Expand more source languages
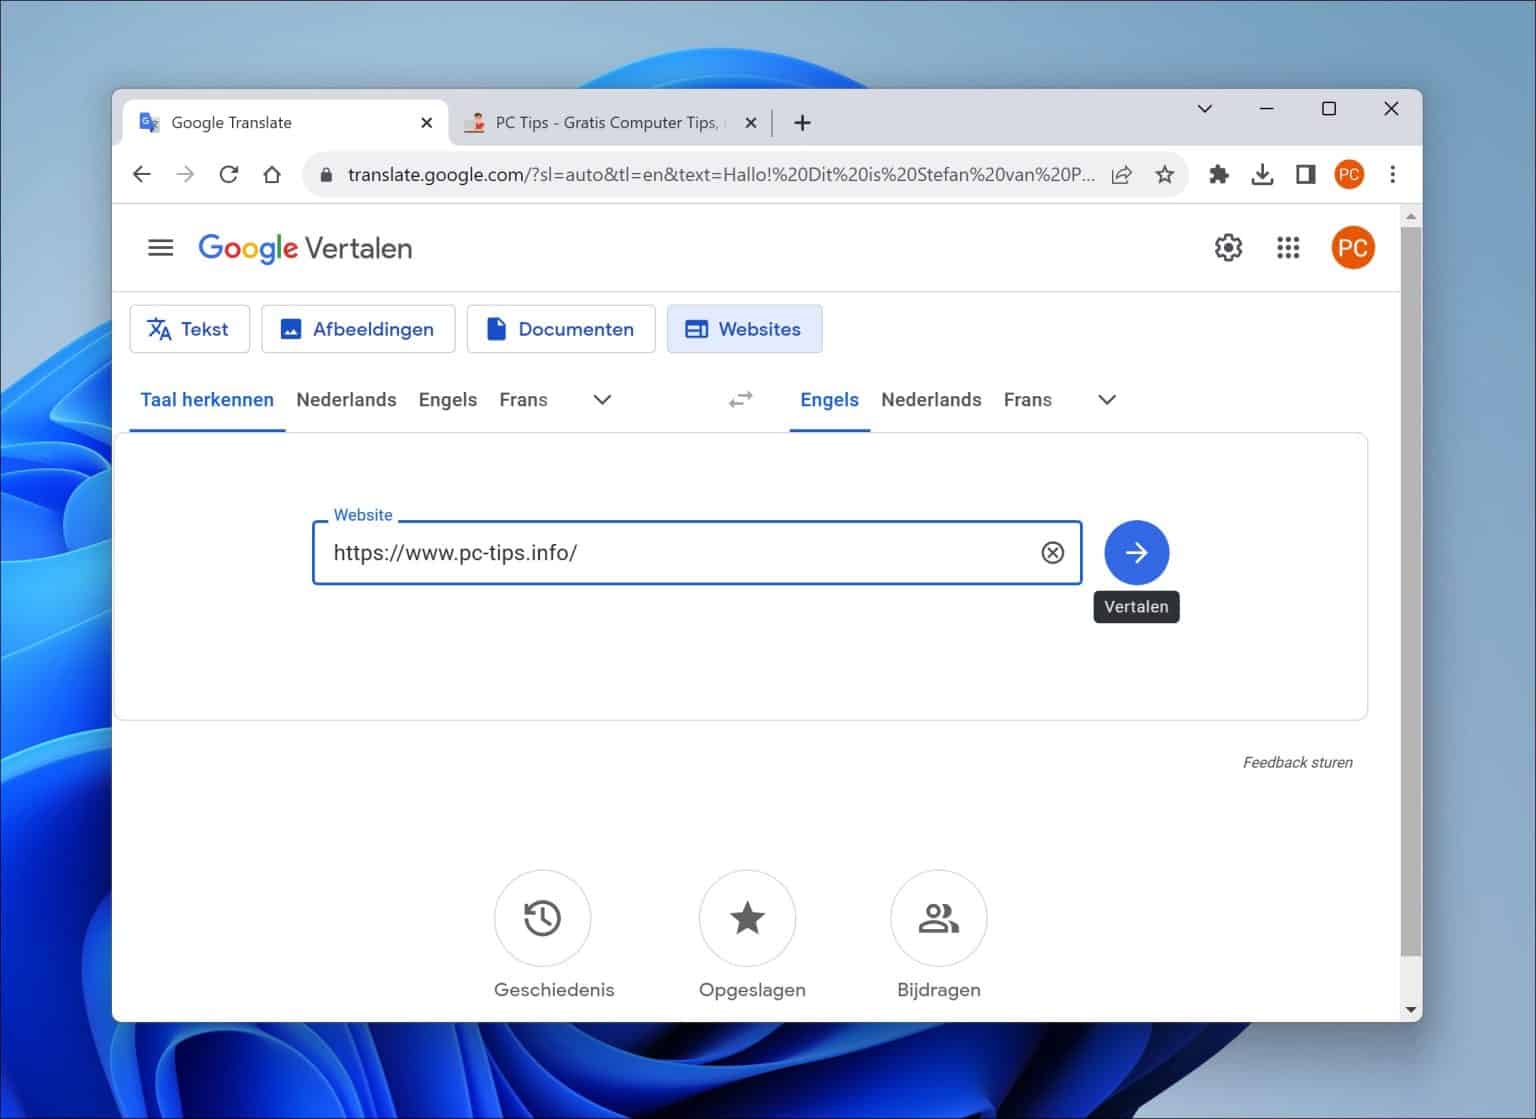This screenshot has height=1119, width=1536. coord(602,400)
